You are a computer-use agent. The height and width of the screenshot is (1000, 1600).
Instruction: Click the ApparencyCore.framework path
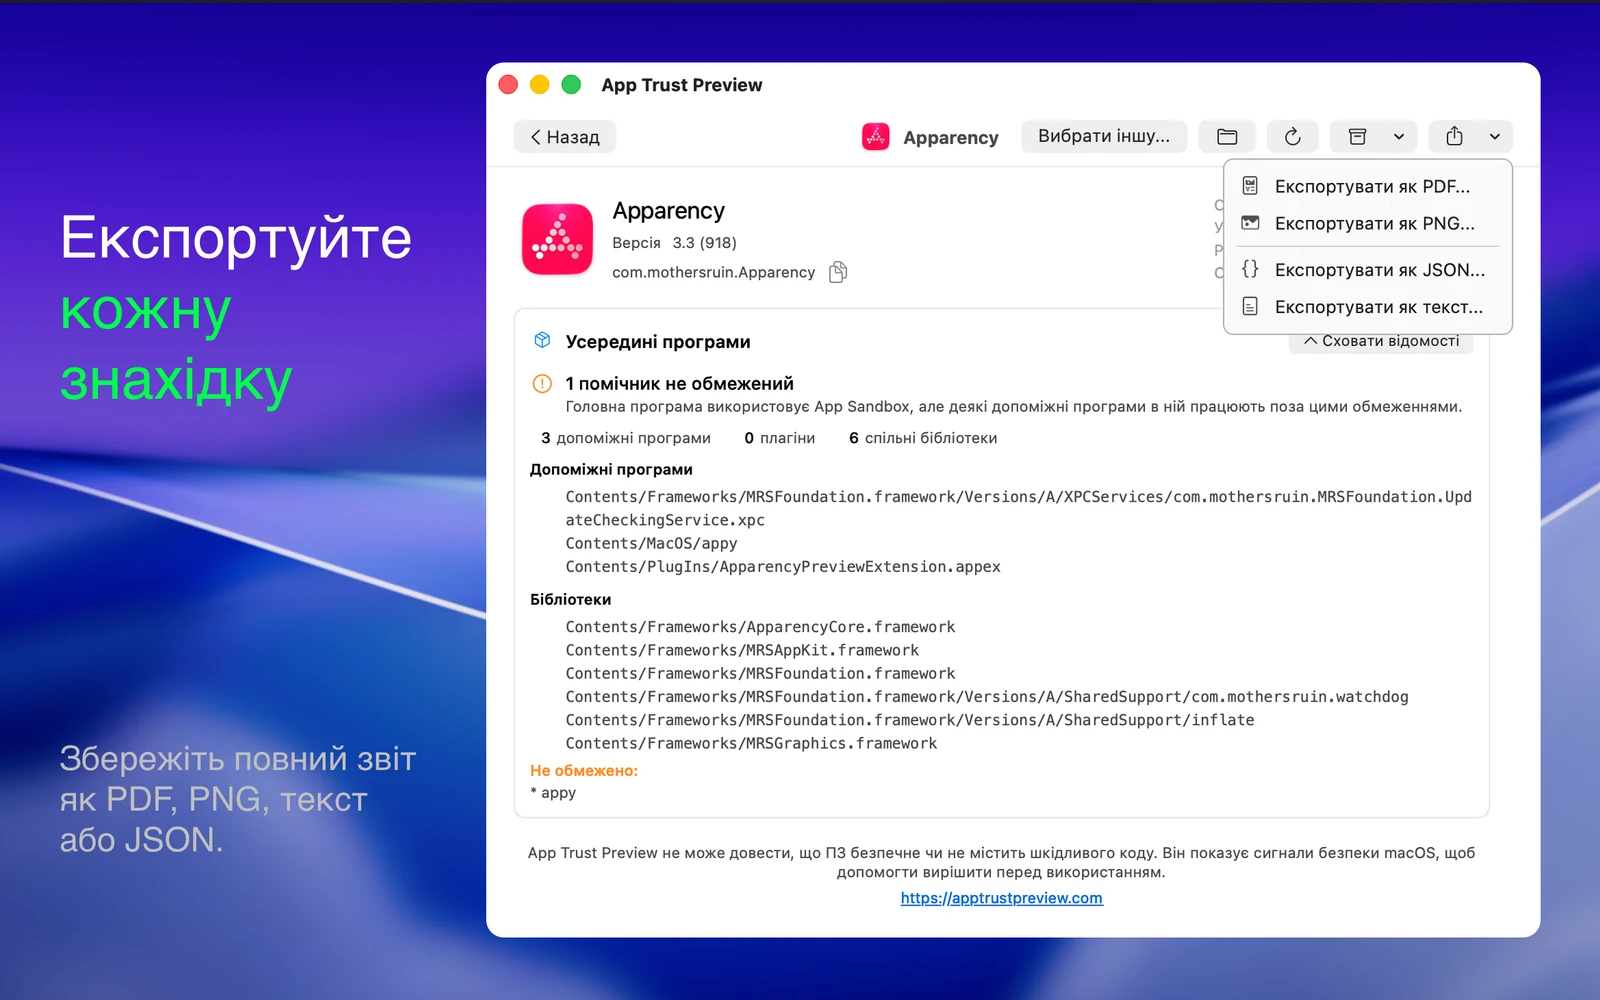pyautogui.click(x=760, y=627)
